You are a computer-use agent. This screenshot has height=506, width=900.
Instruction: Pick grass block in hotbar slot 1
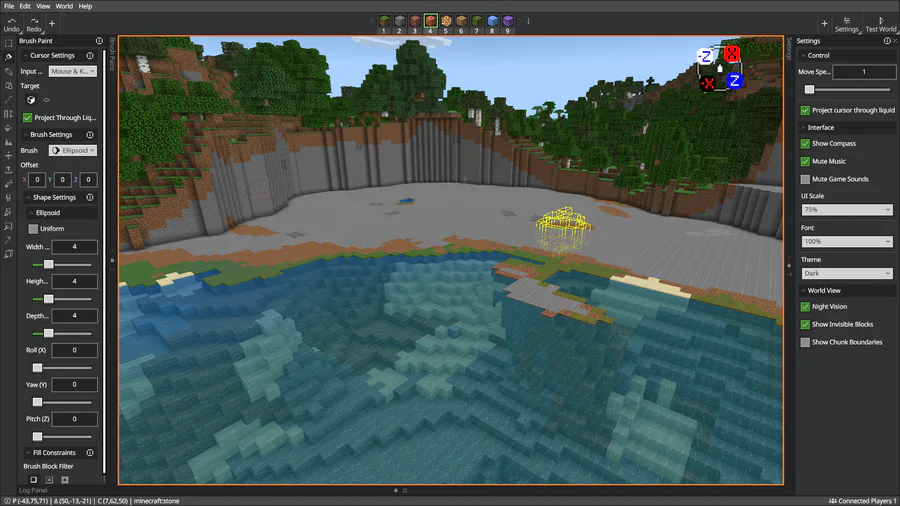[x=384, y=21]
